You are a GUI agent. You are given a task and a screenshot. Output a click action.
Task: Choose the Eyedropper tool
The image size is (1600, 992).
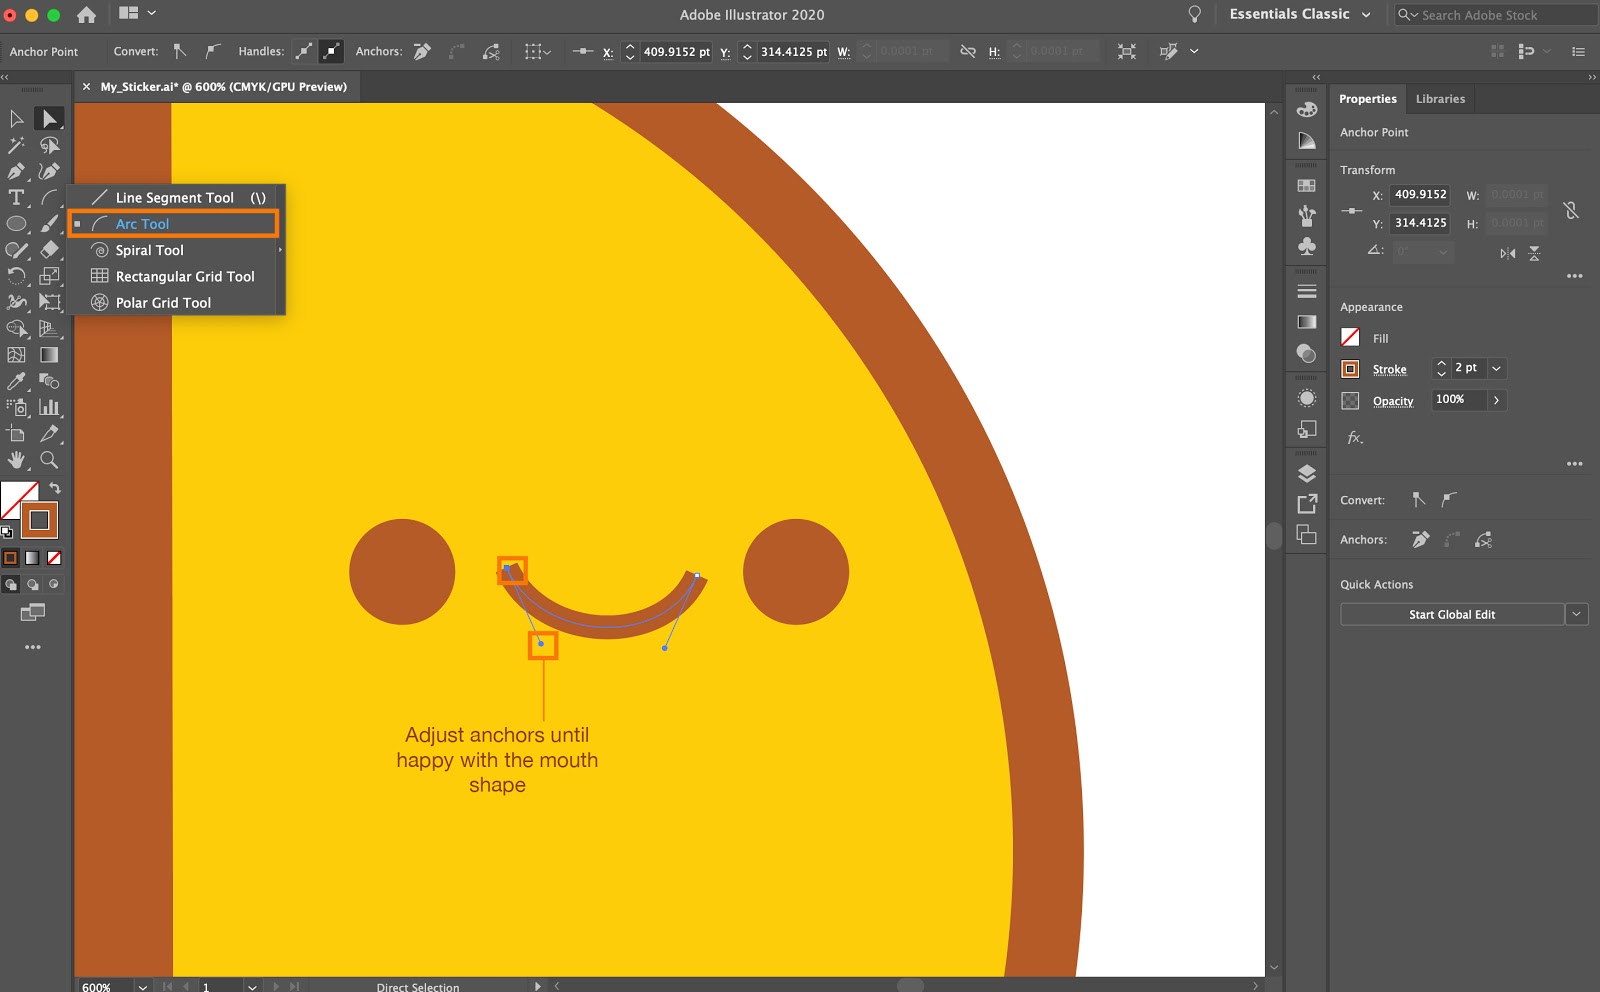[x=16, y=381]
